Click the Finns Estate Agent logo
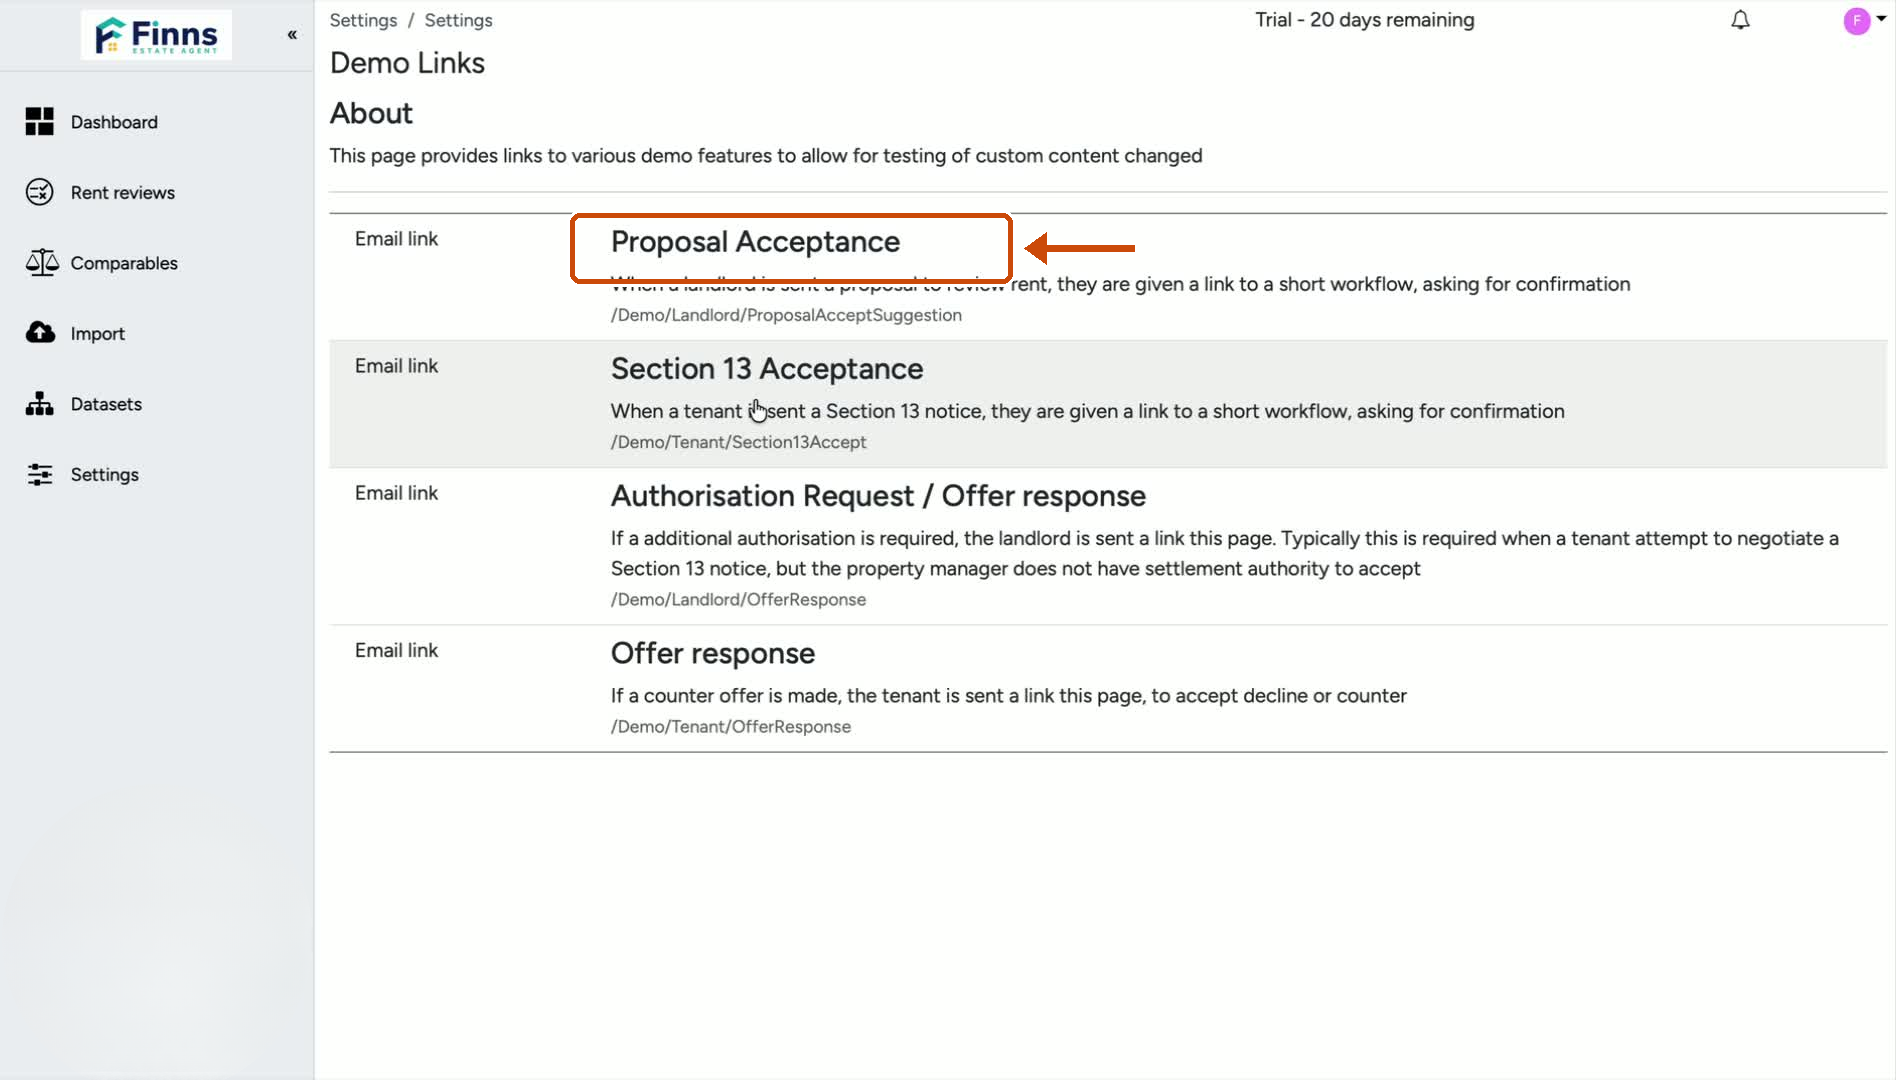Screen dimensions: 1896x1080 click(x=156, y=35)
